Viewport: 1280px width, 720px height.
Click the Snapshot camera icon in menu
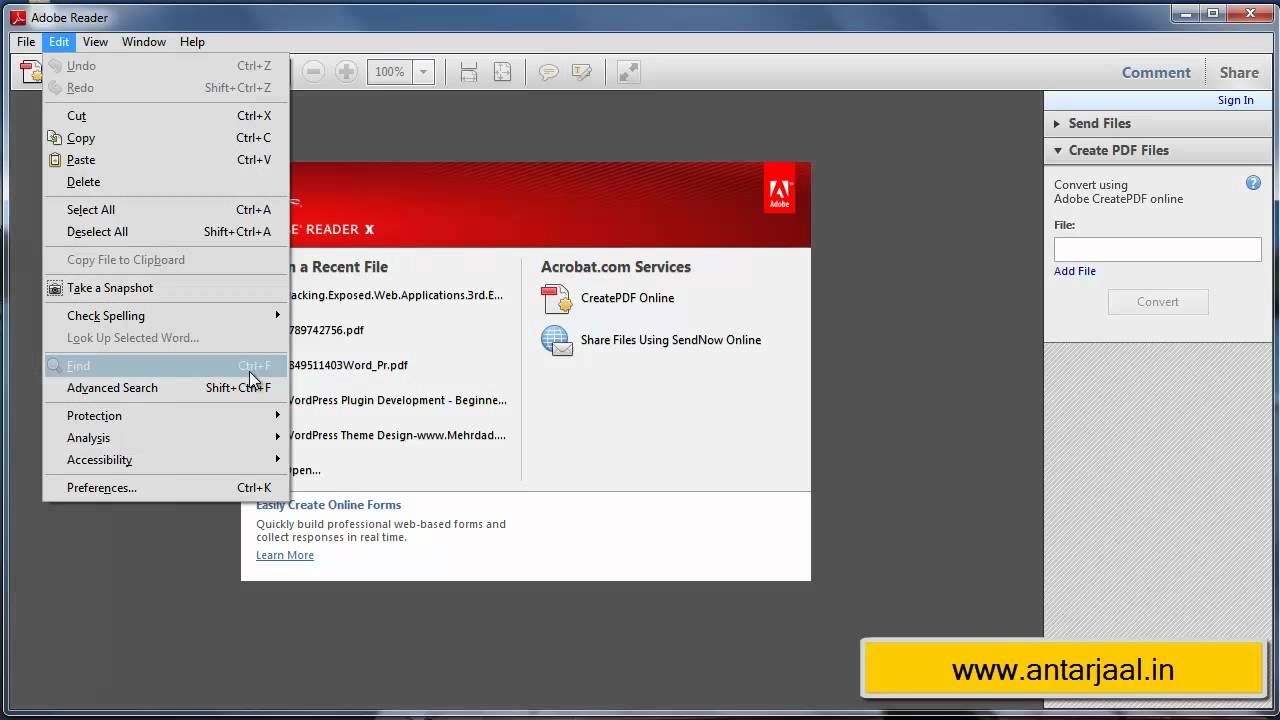coord(55,288)
